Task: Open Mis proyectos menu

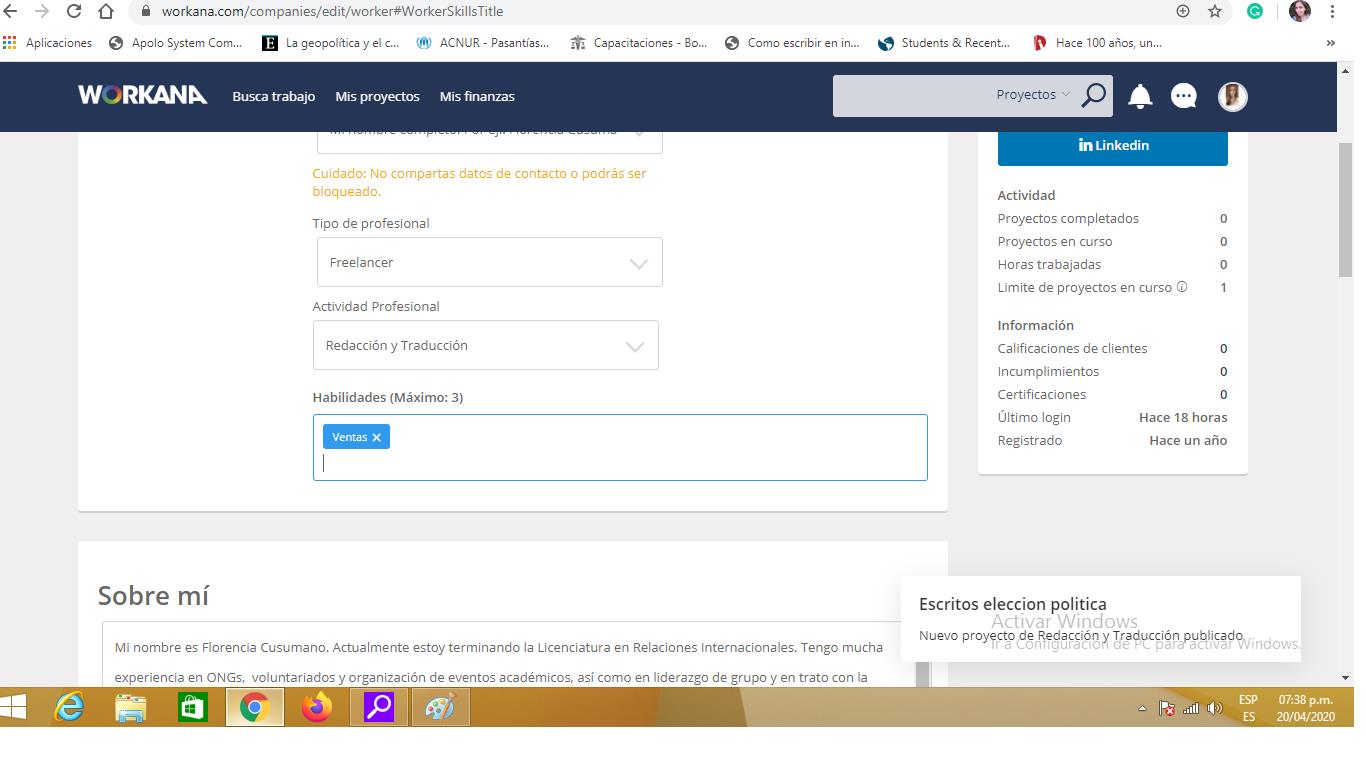Action: click(x=377, y=96)
